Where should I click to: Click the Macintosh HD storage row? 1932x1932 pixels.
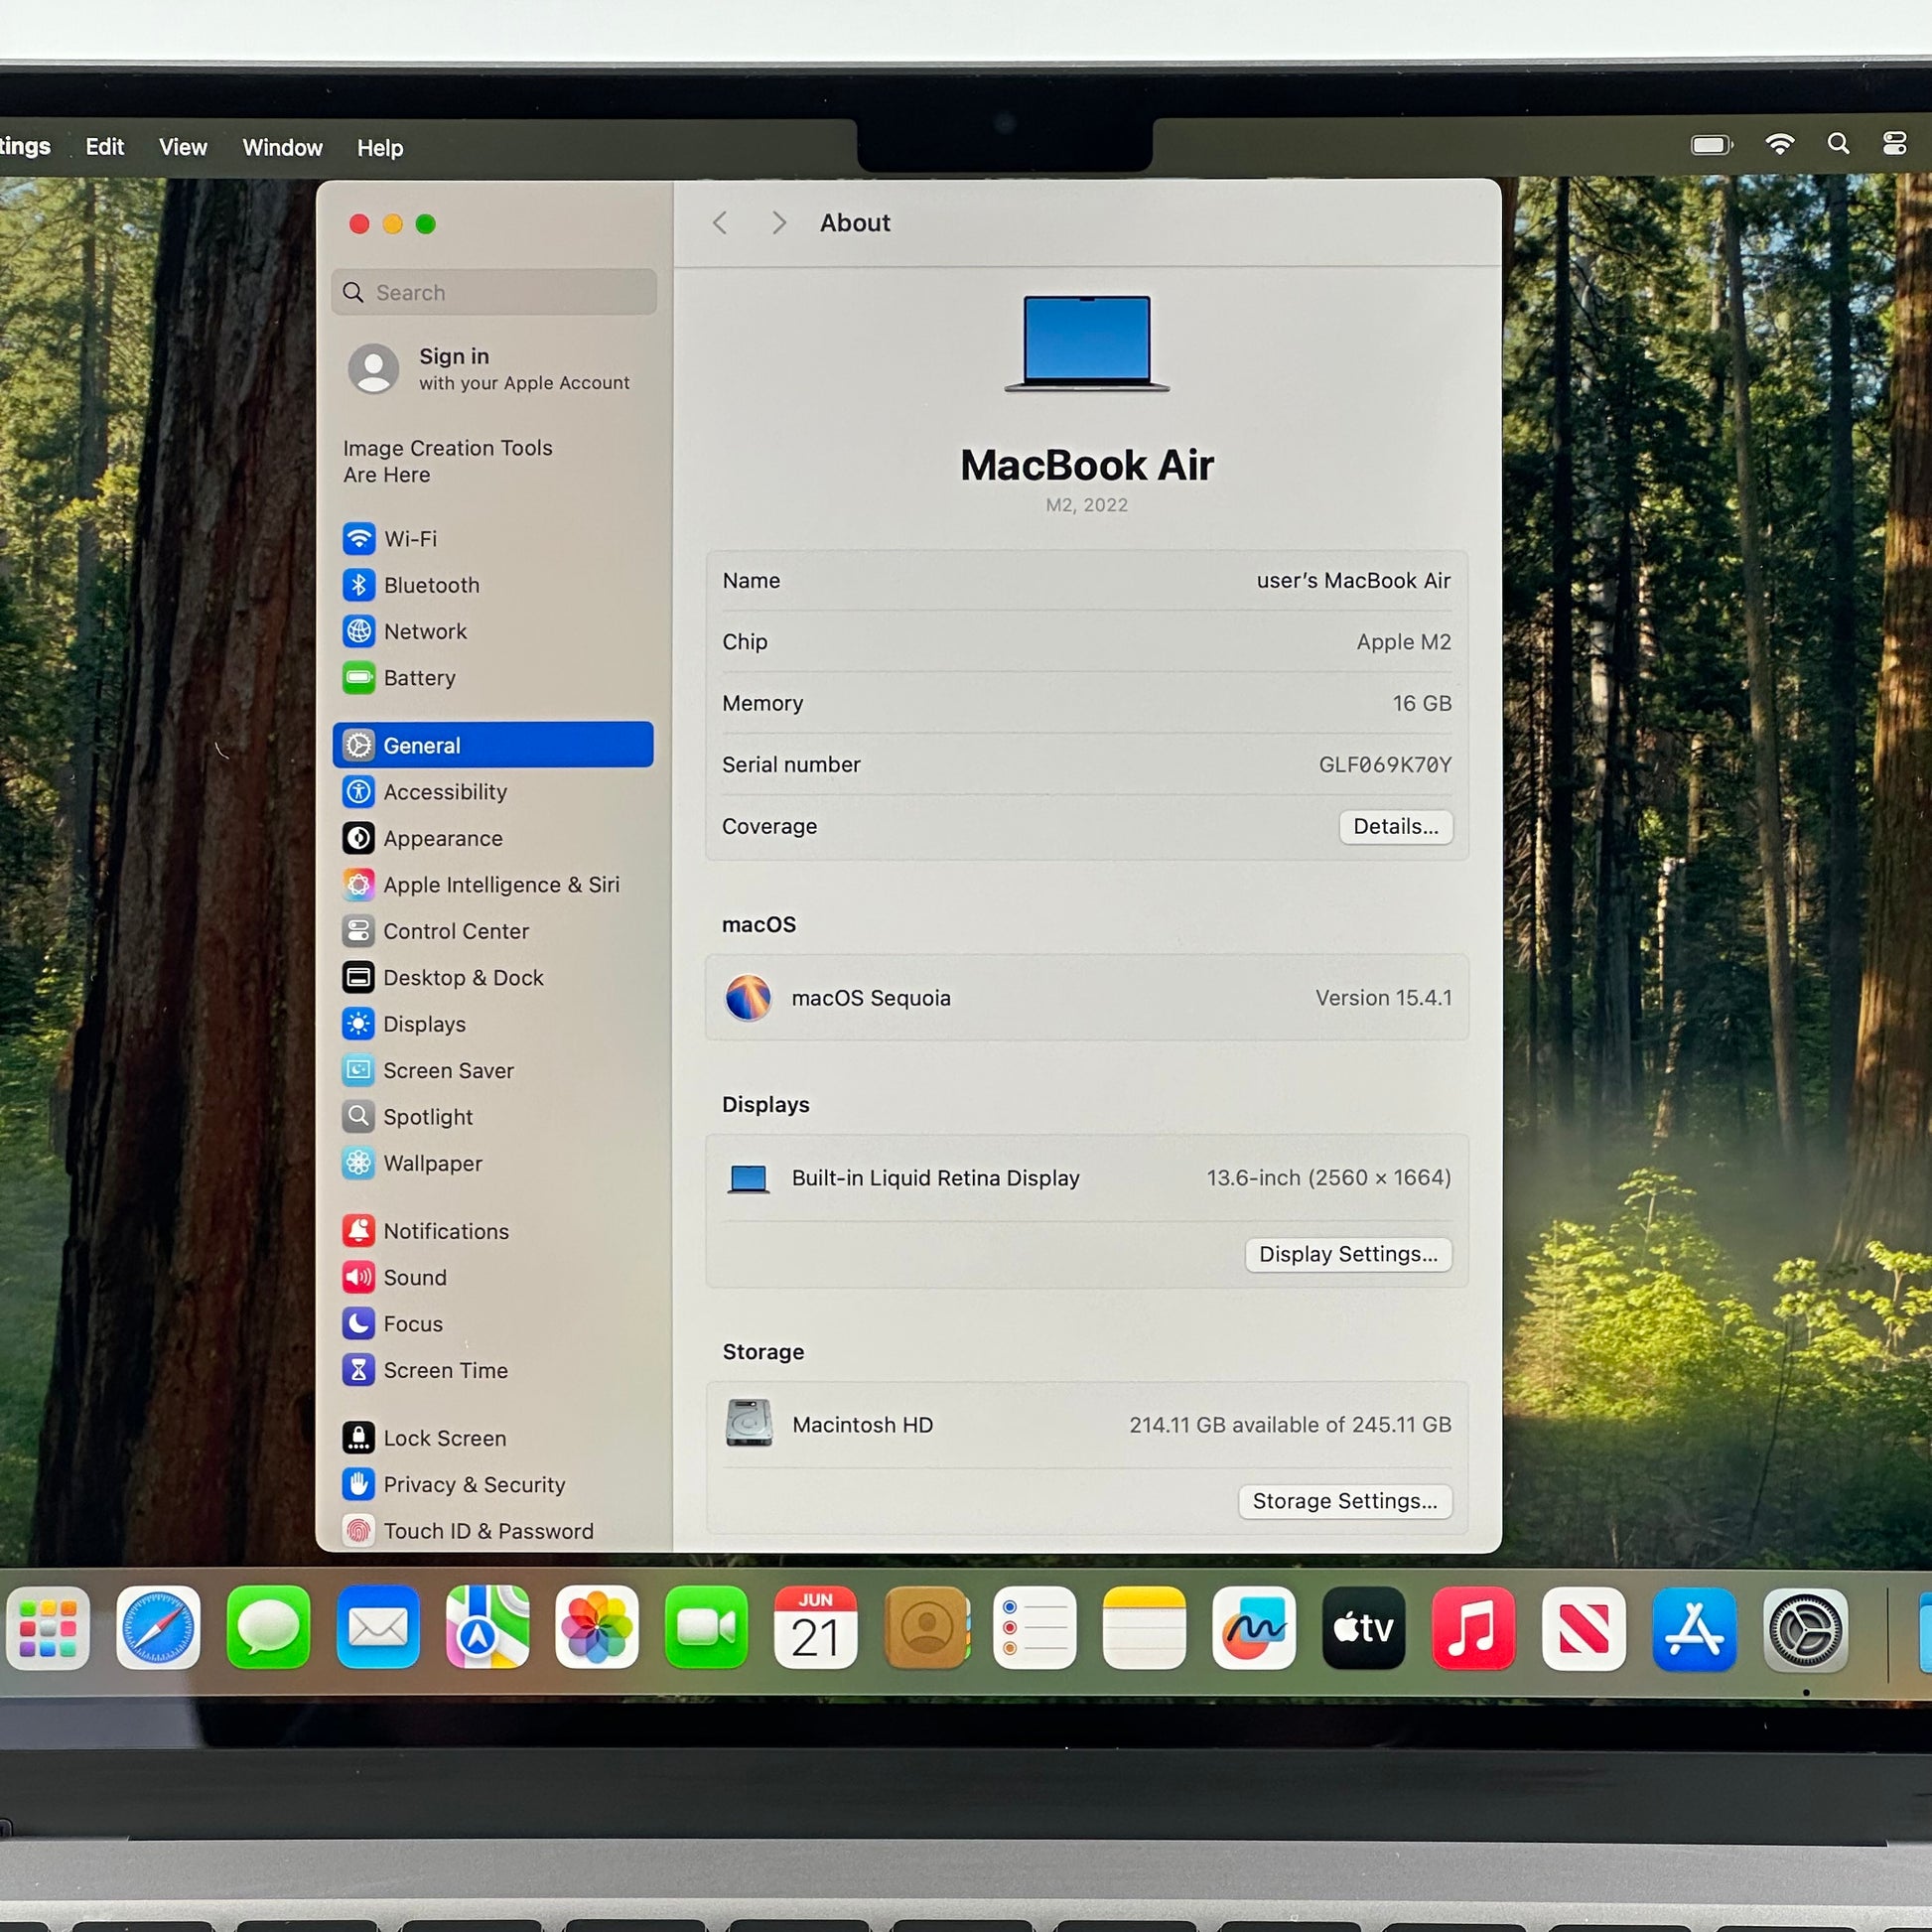click(x=1087, y=1425)
